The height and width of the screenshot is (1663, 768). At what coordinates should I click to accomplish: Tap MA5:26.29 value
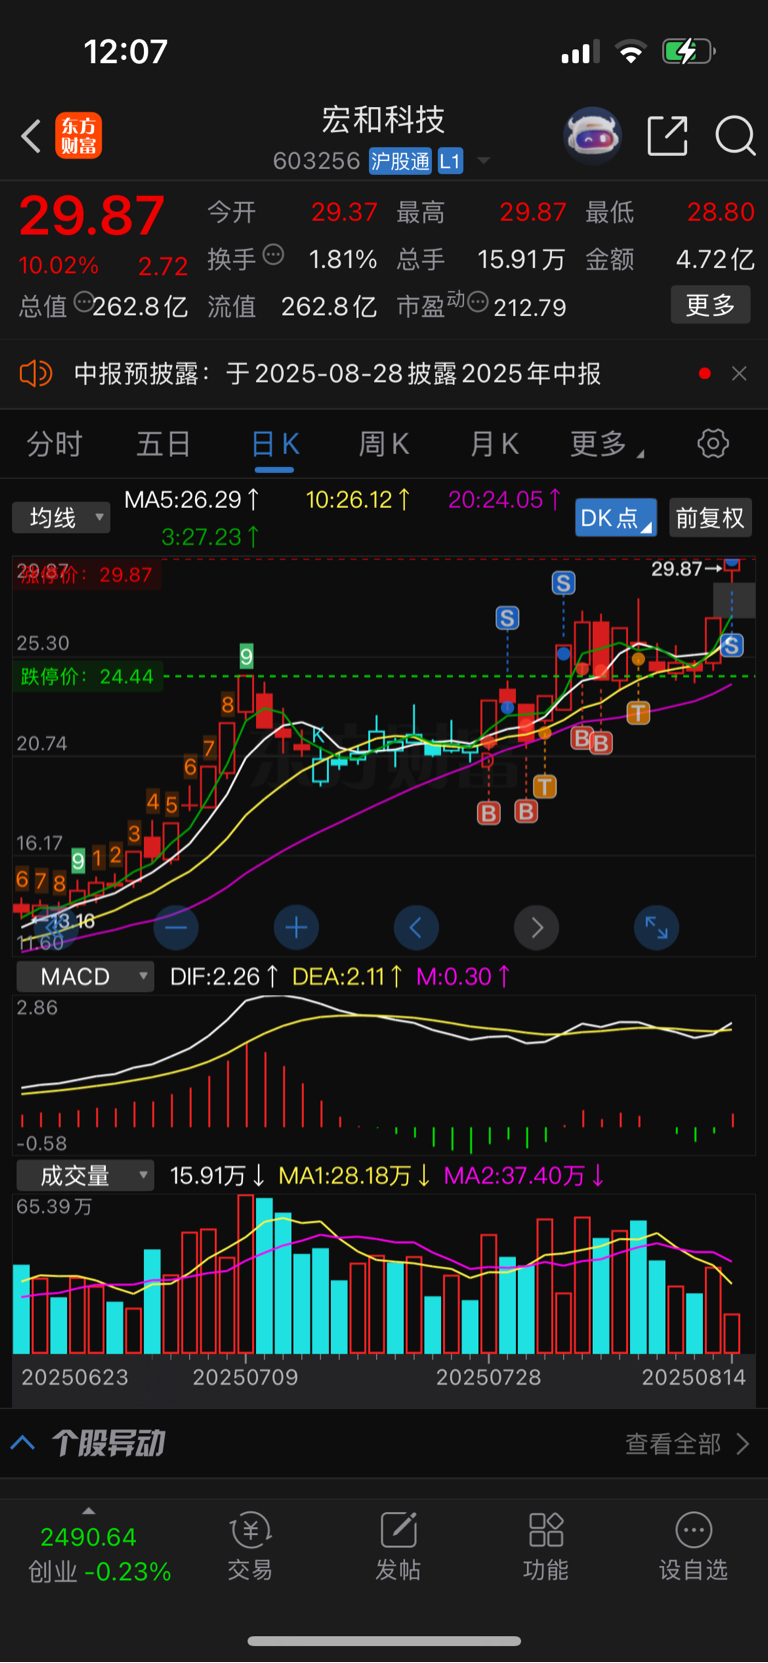(x=192, y=499)
